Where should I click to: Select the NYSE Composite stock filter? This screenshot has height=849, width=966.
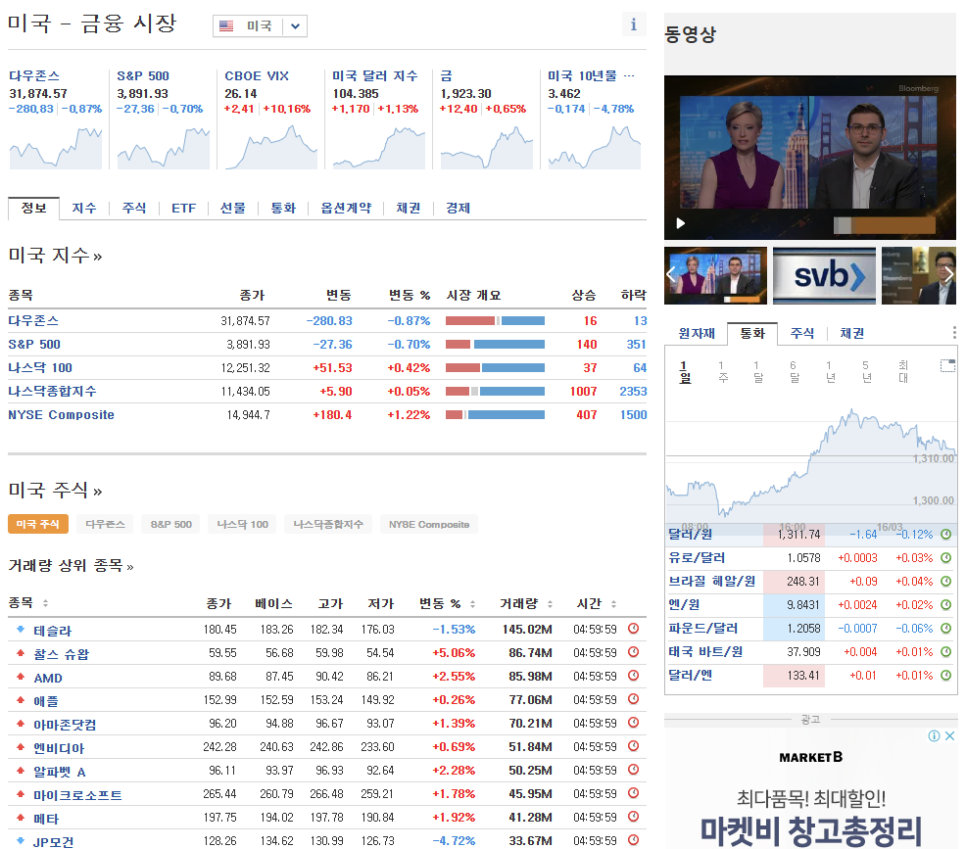pos(429,524)
